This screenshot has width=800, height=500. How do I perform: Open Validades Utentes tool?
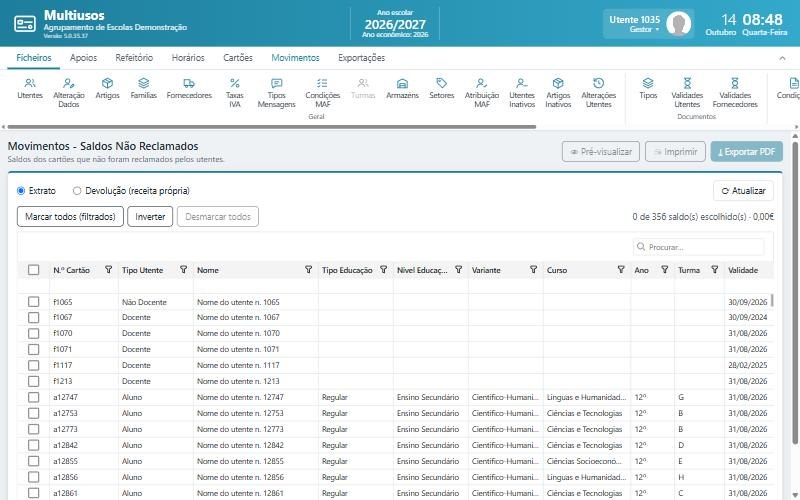point(687,92)
